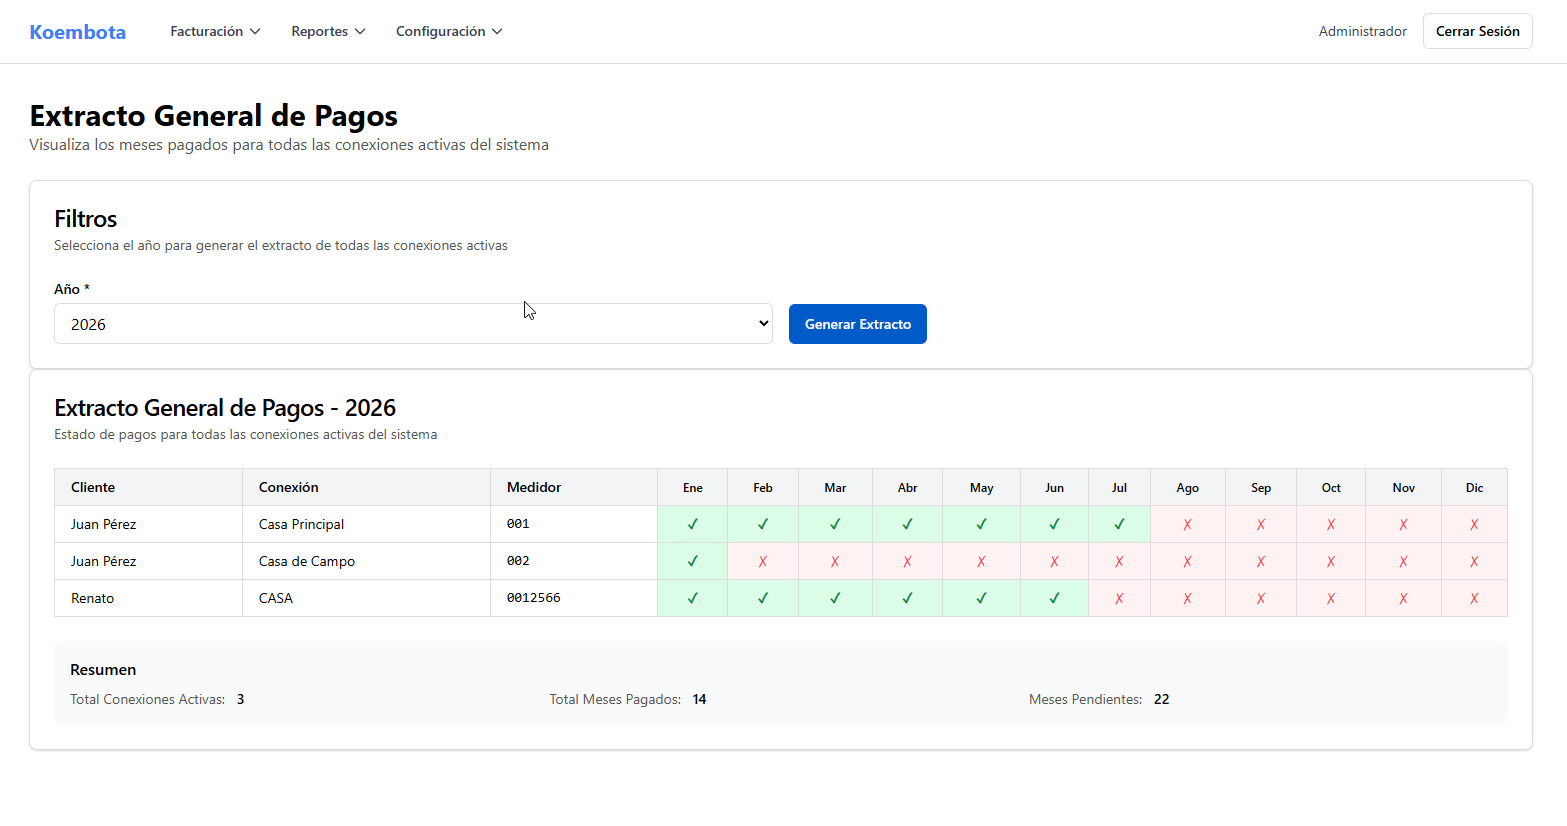Click the January checkmark for Casa de Campo
The image size is (1567, 826).
pos(692,561)
